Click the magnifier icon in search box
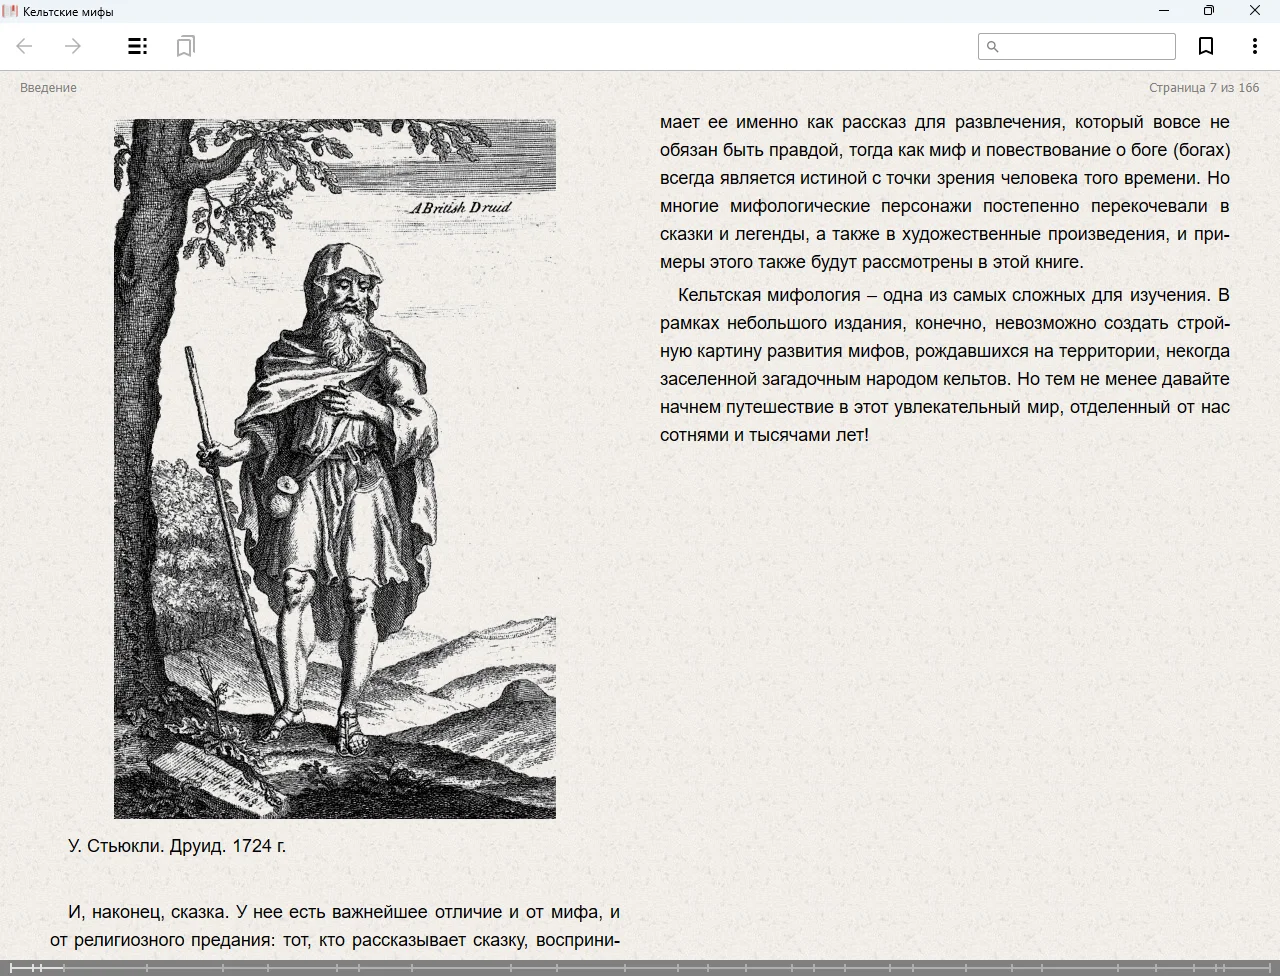This screenshot has width=1280, height=976. (993, 46)
